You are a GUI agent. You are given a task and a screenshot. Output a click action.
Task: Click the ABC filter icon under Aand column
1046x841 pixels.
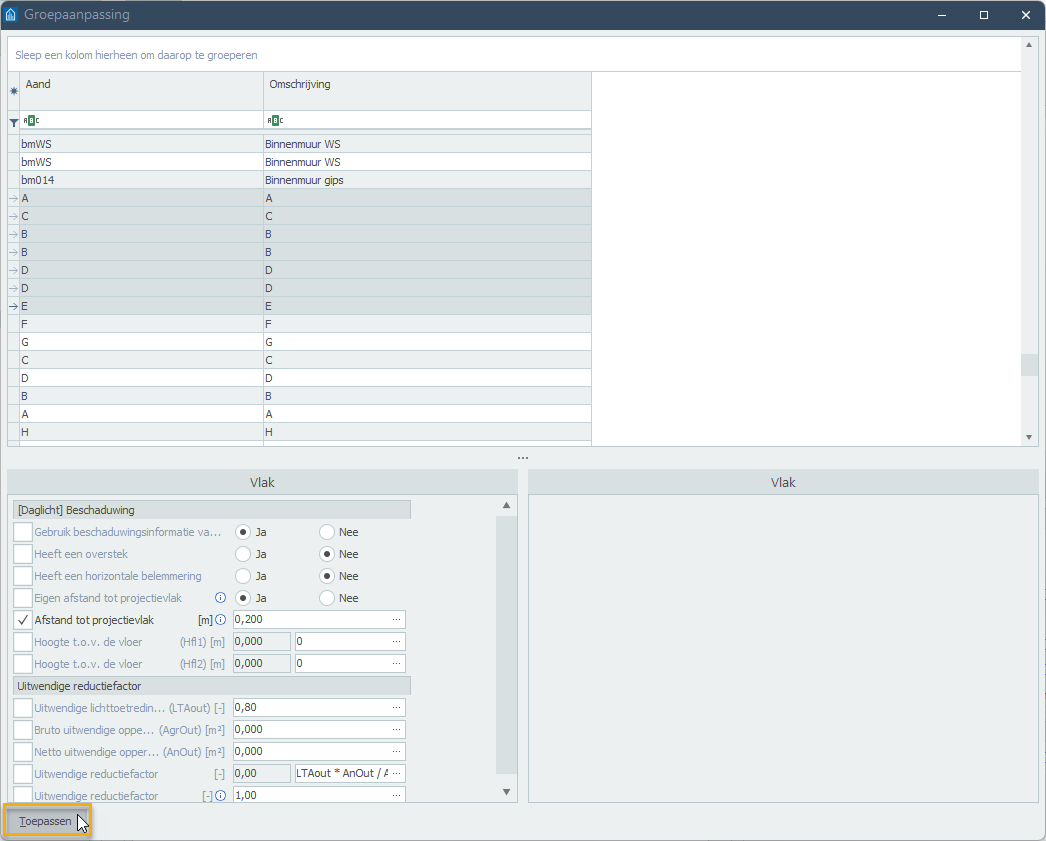coord(32,121)
